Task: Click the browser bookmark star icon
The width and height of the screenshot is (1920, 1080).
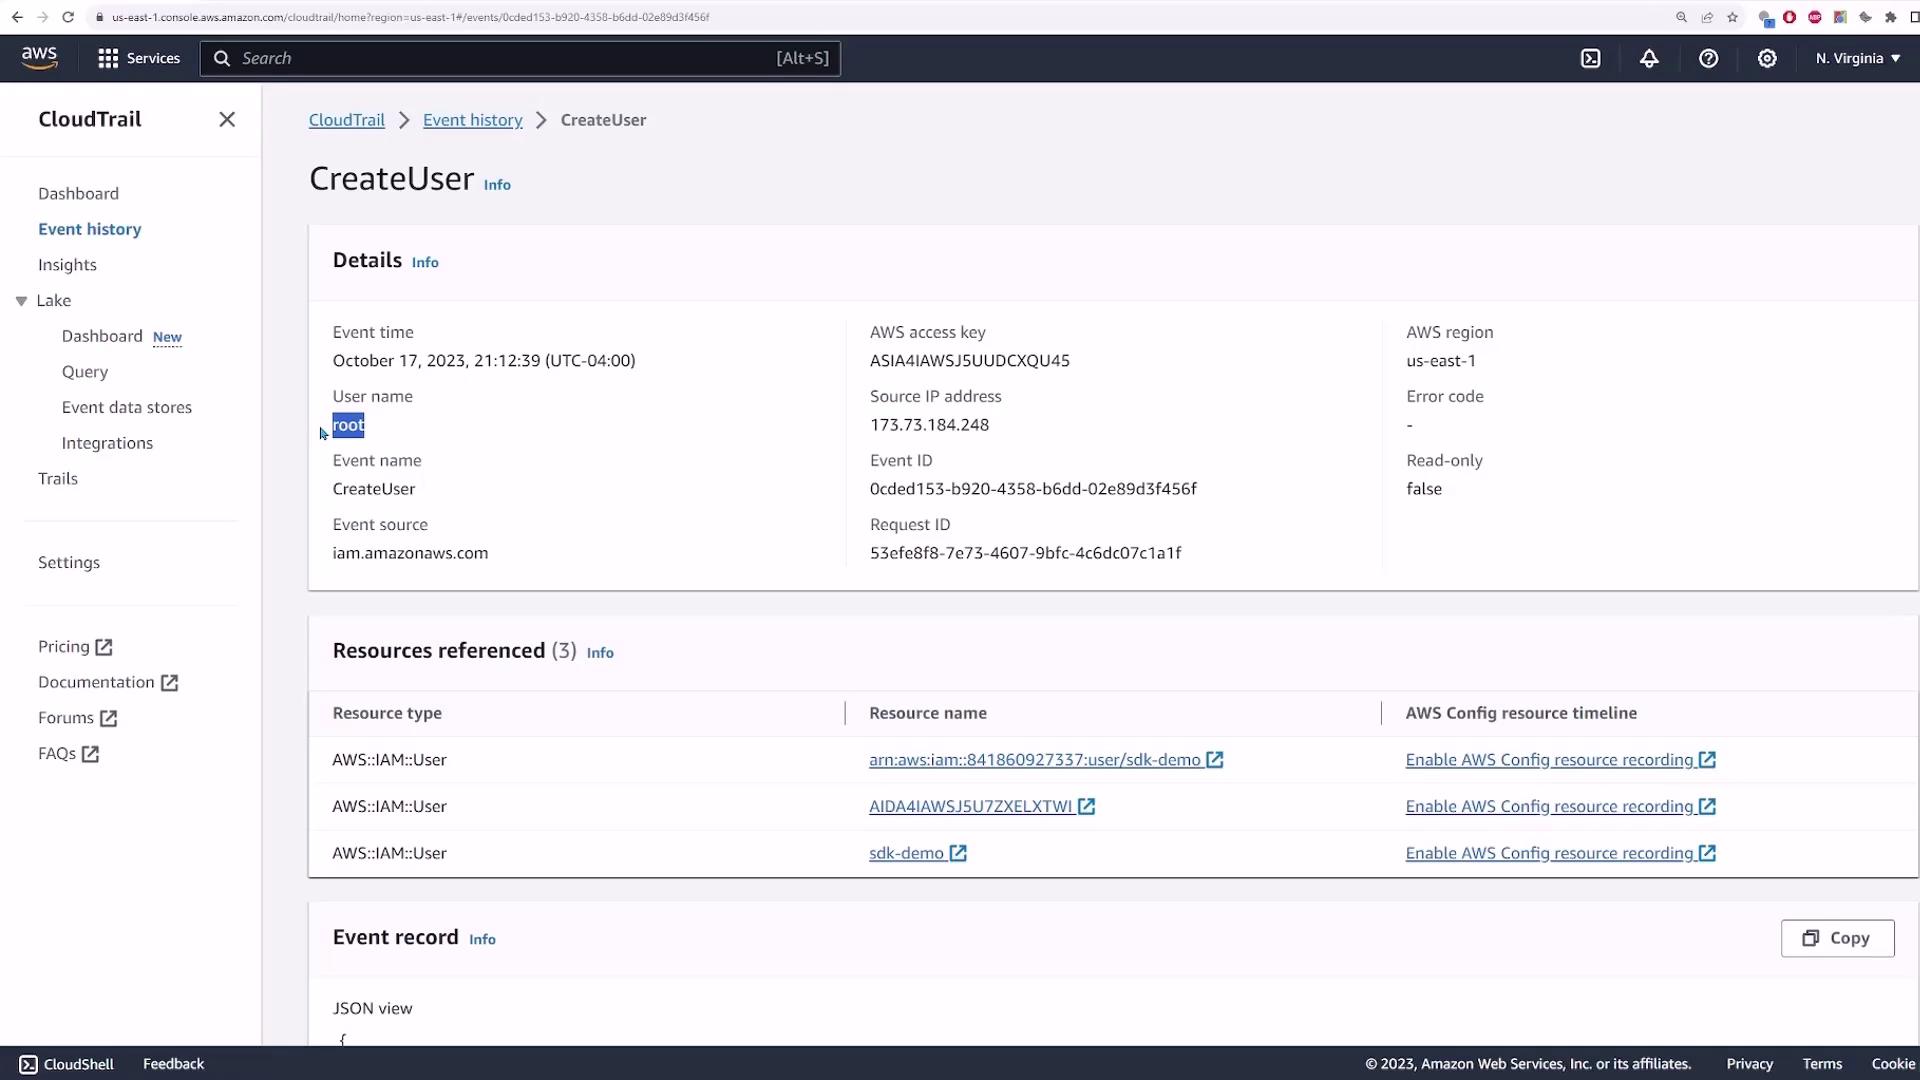Action: 1732,17
